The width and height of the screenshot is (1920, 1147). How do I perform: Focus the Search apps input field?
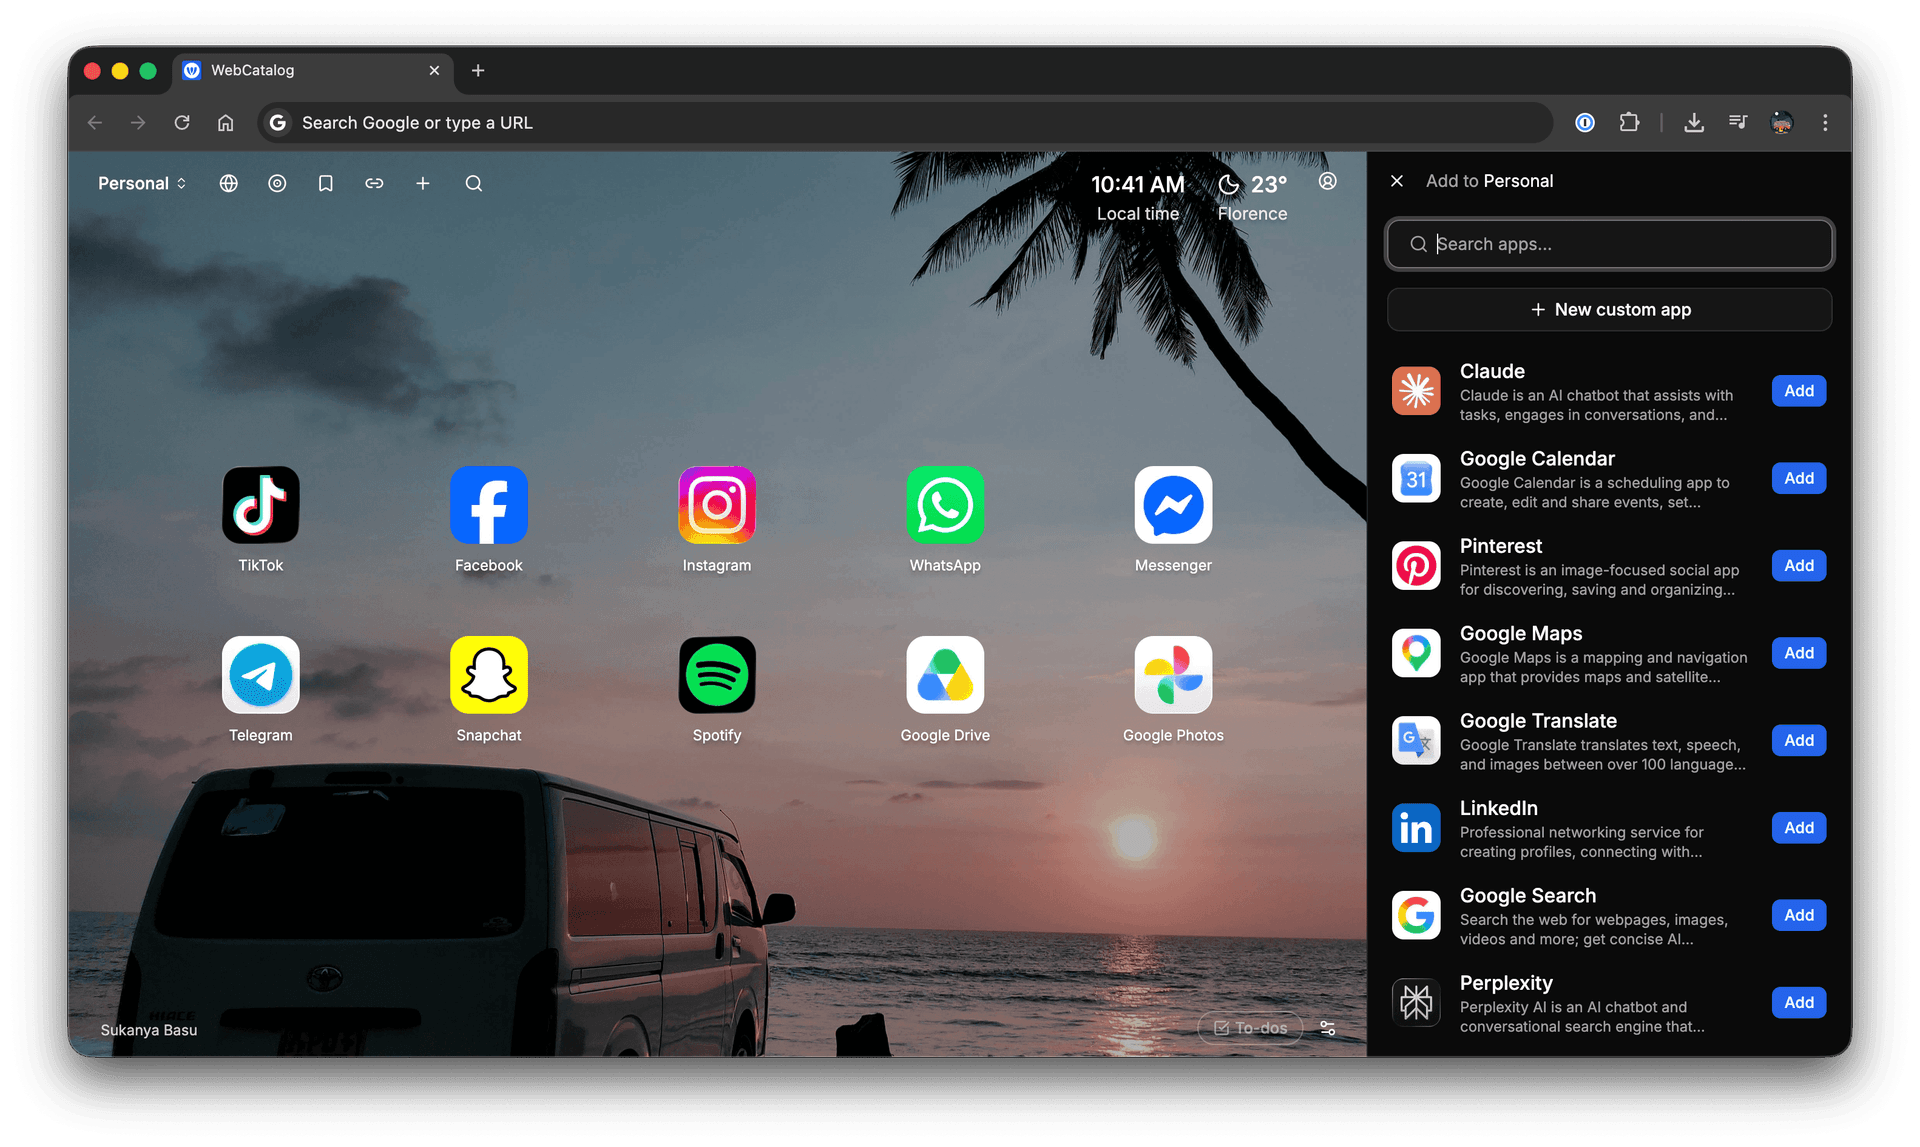(x=1609, y=244)
